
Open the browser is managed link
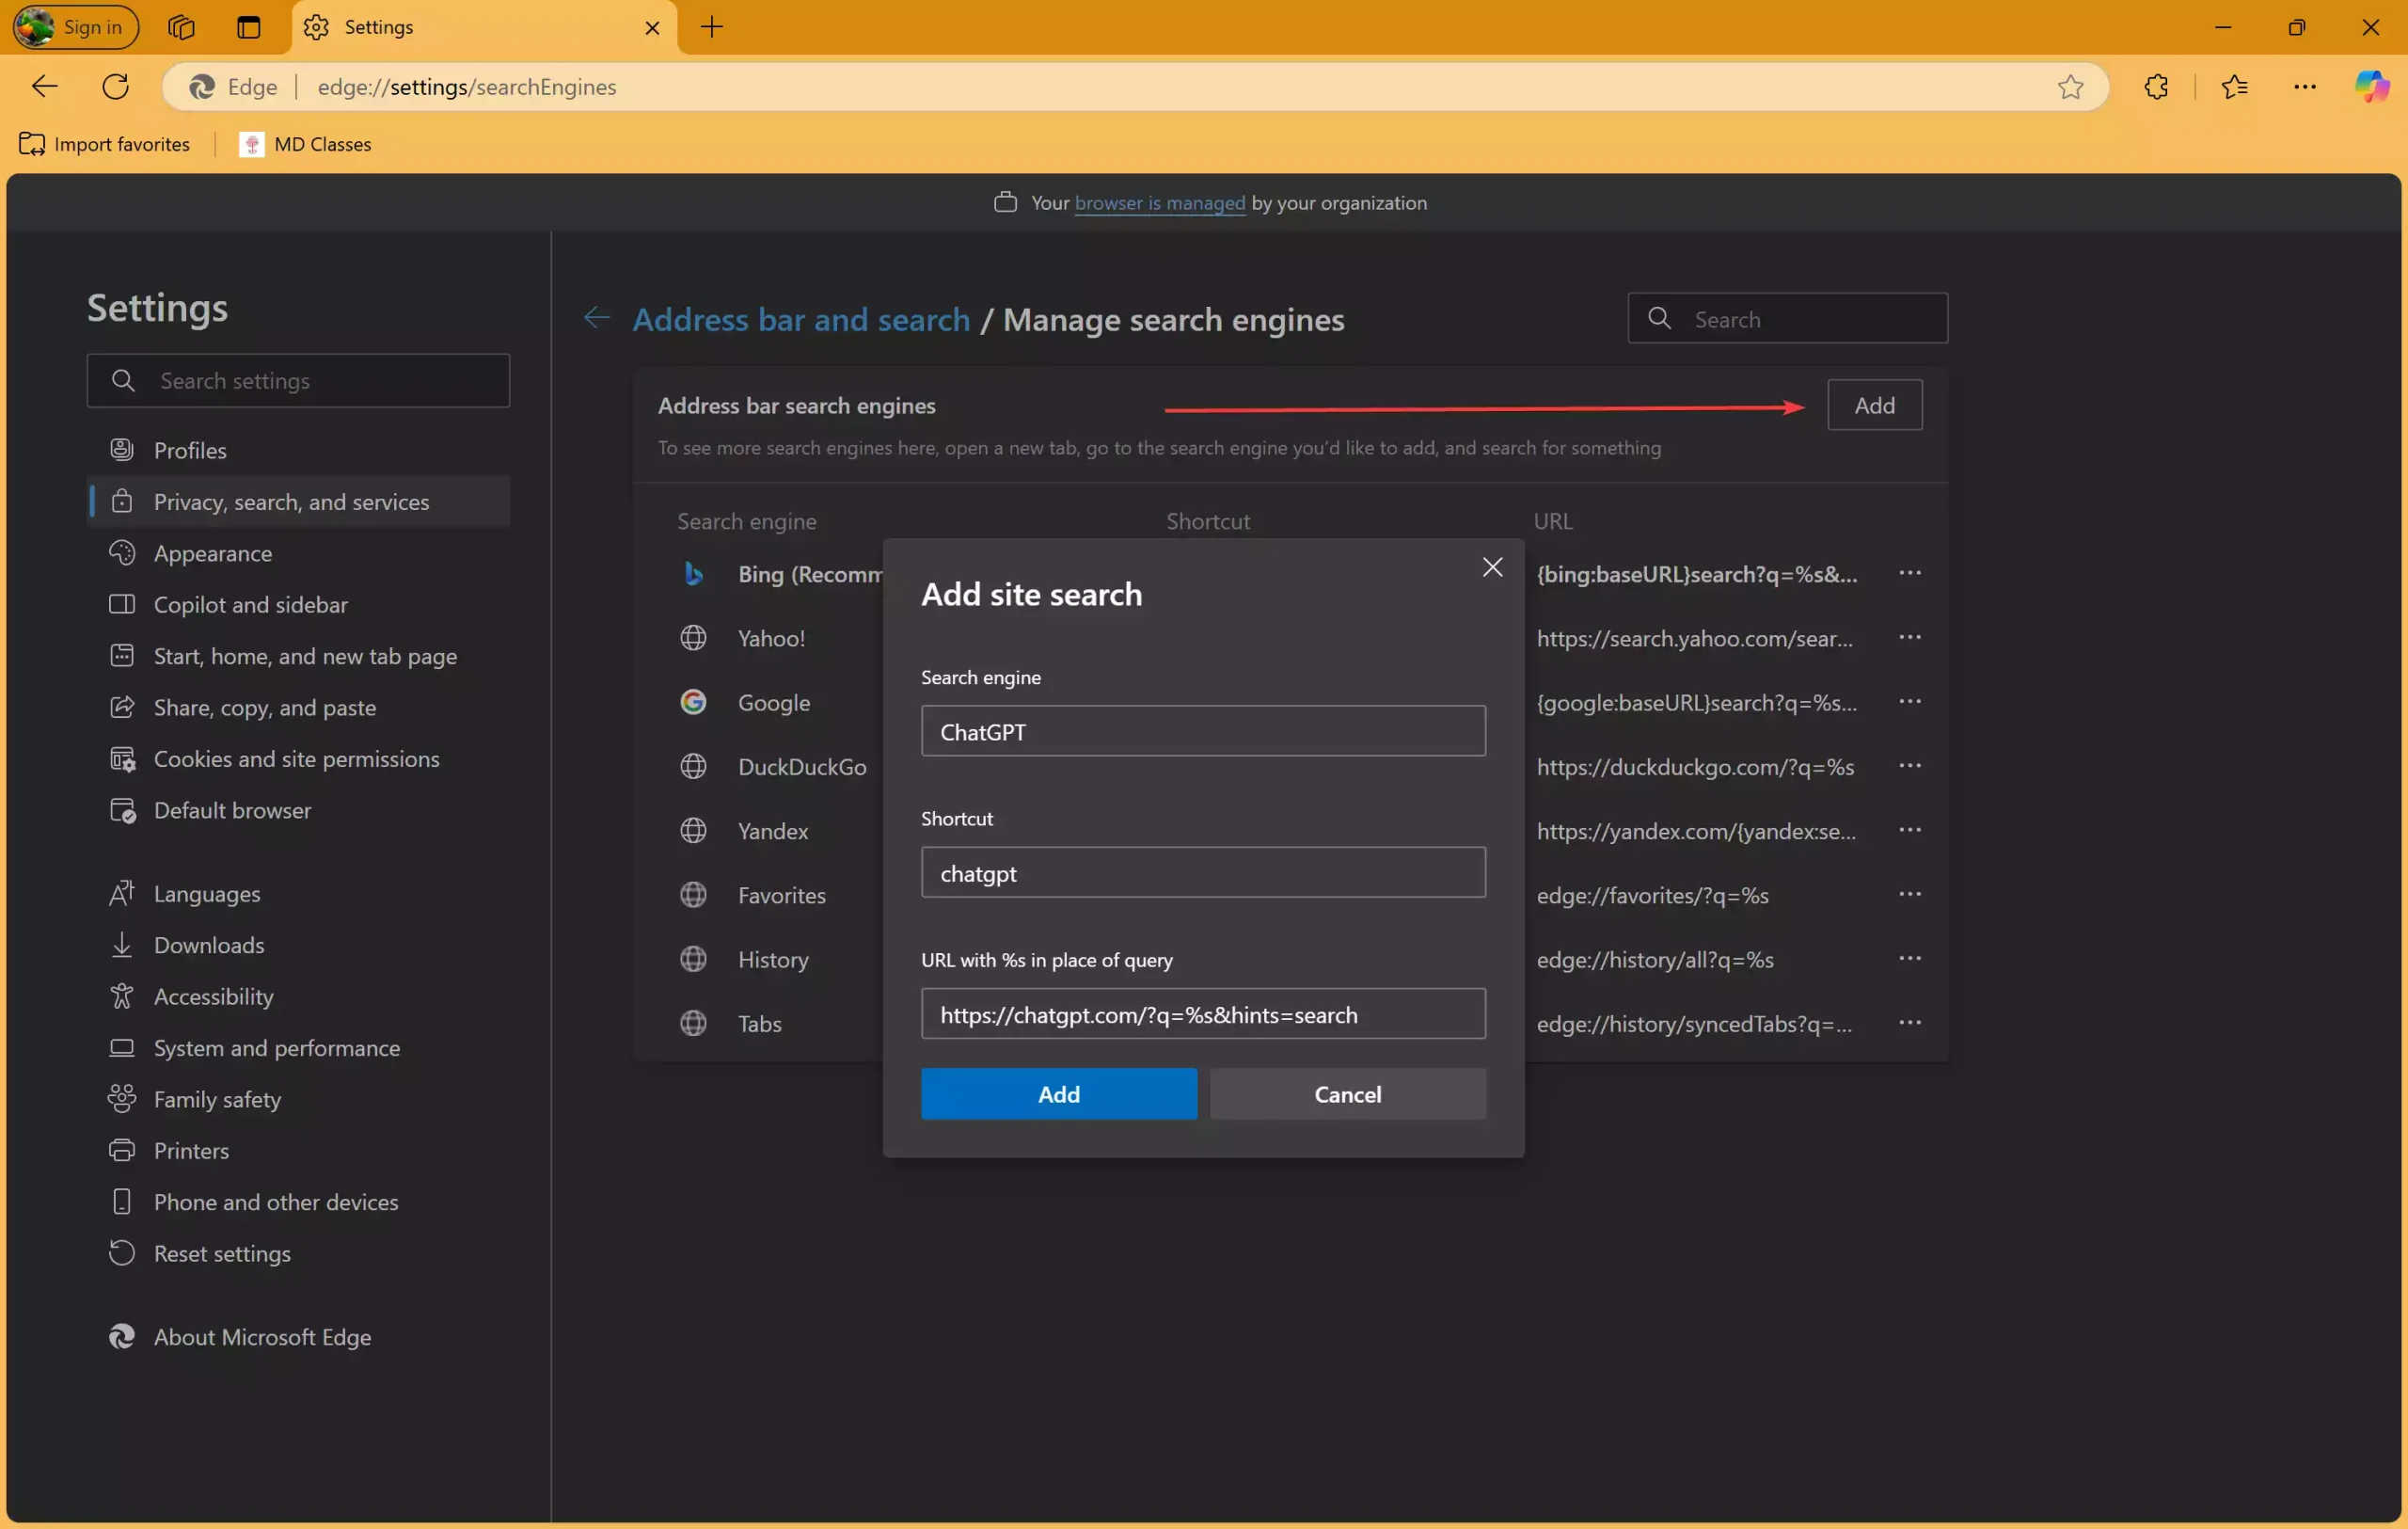[x=1160, y=203]
